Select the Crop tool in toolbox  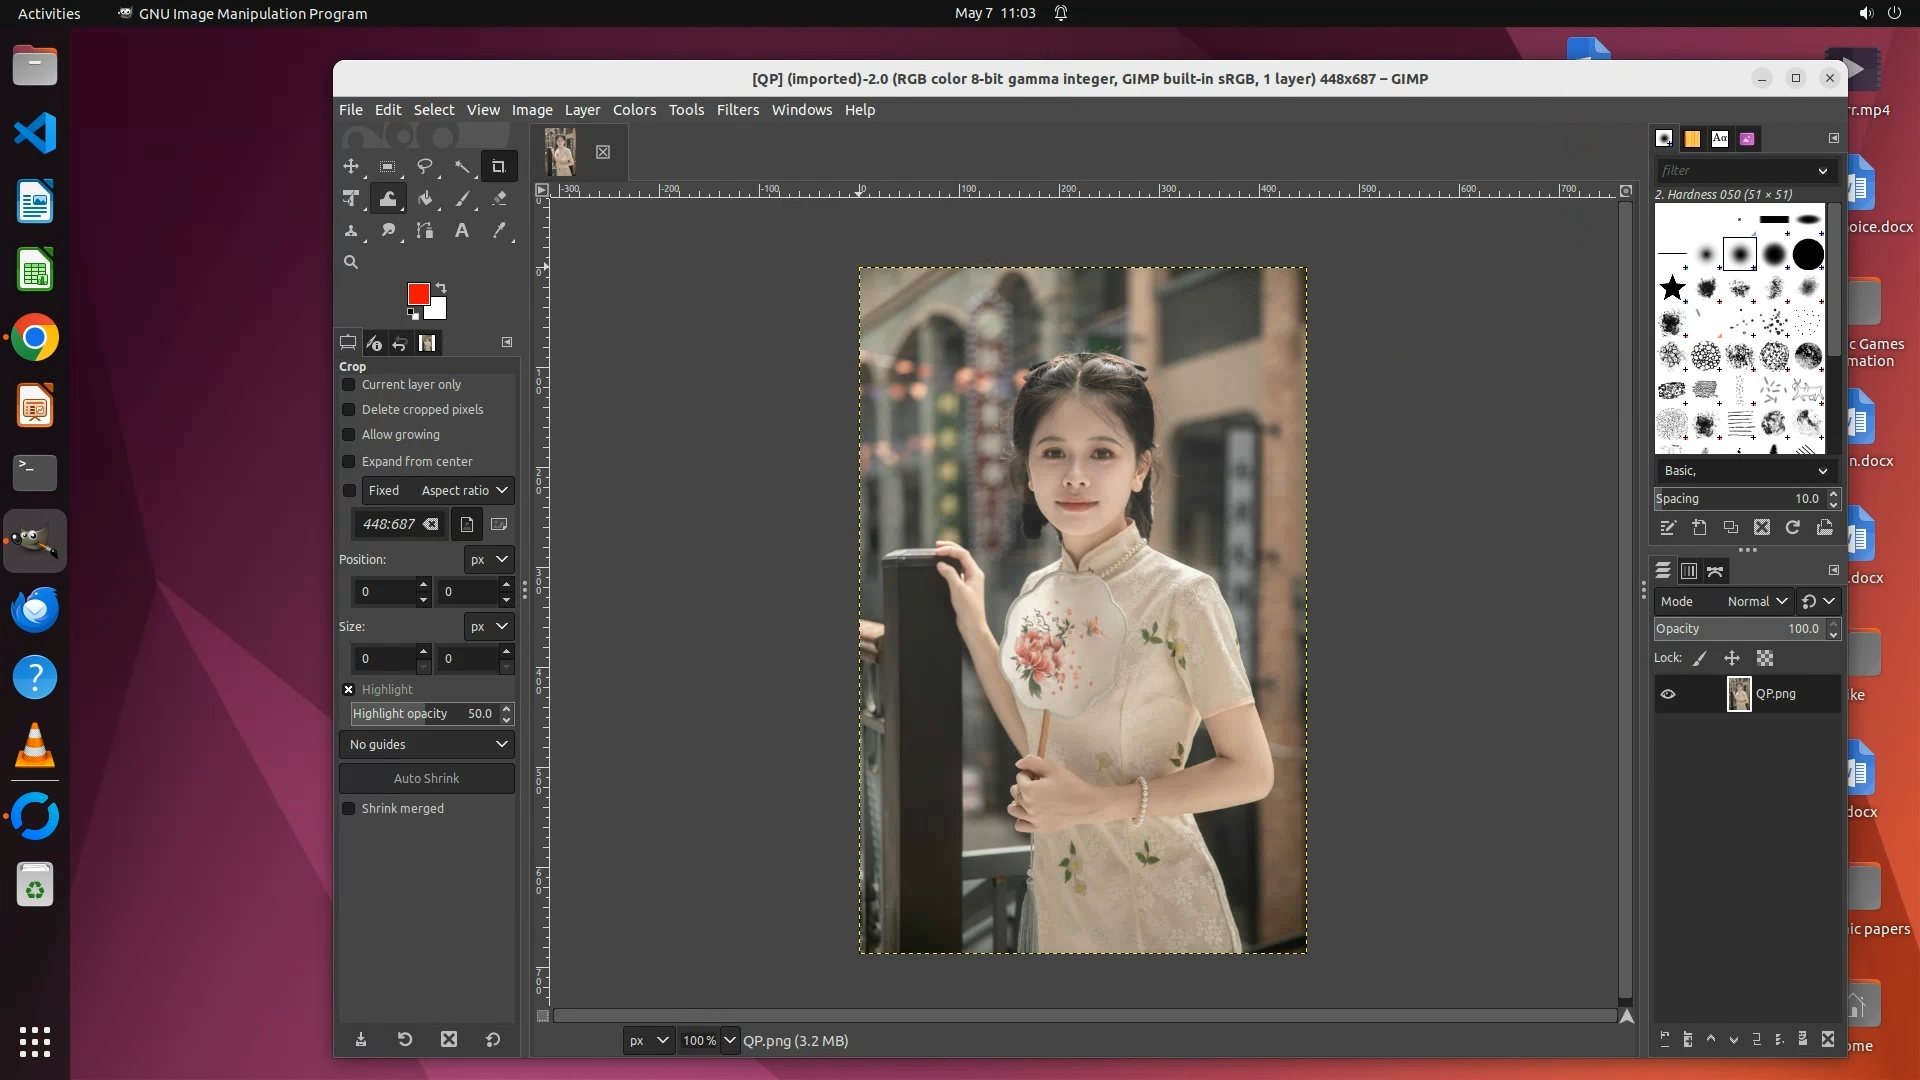[498, 167]
